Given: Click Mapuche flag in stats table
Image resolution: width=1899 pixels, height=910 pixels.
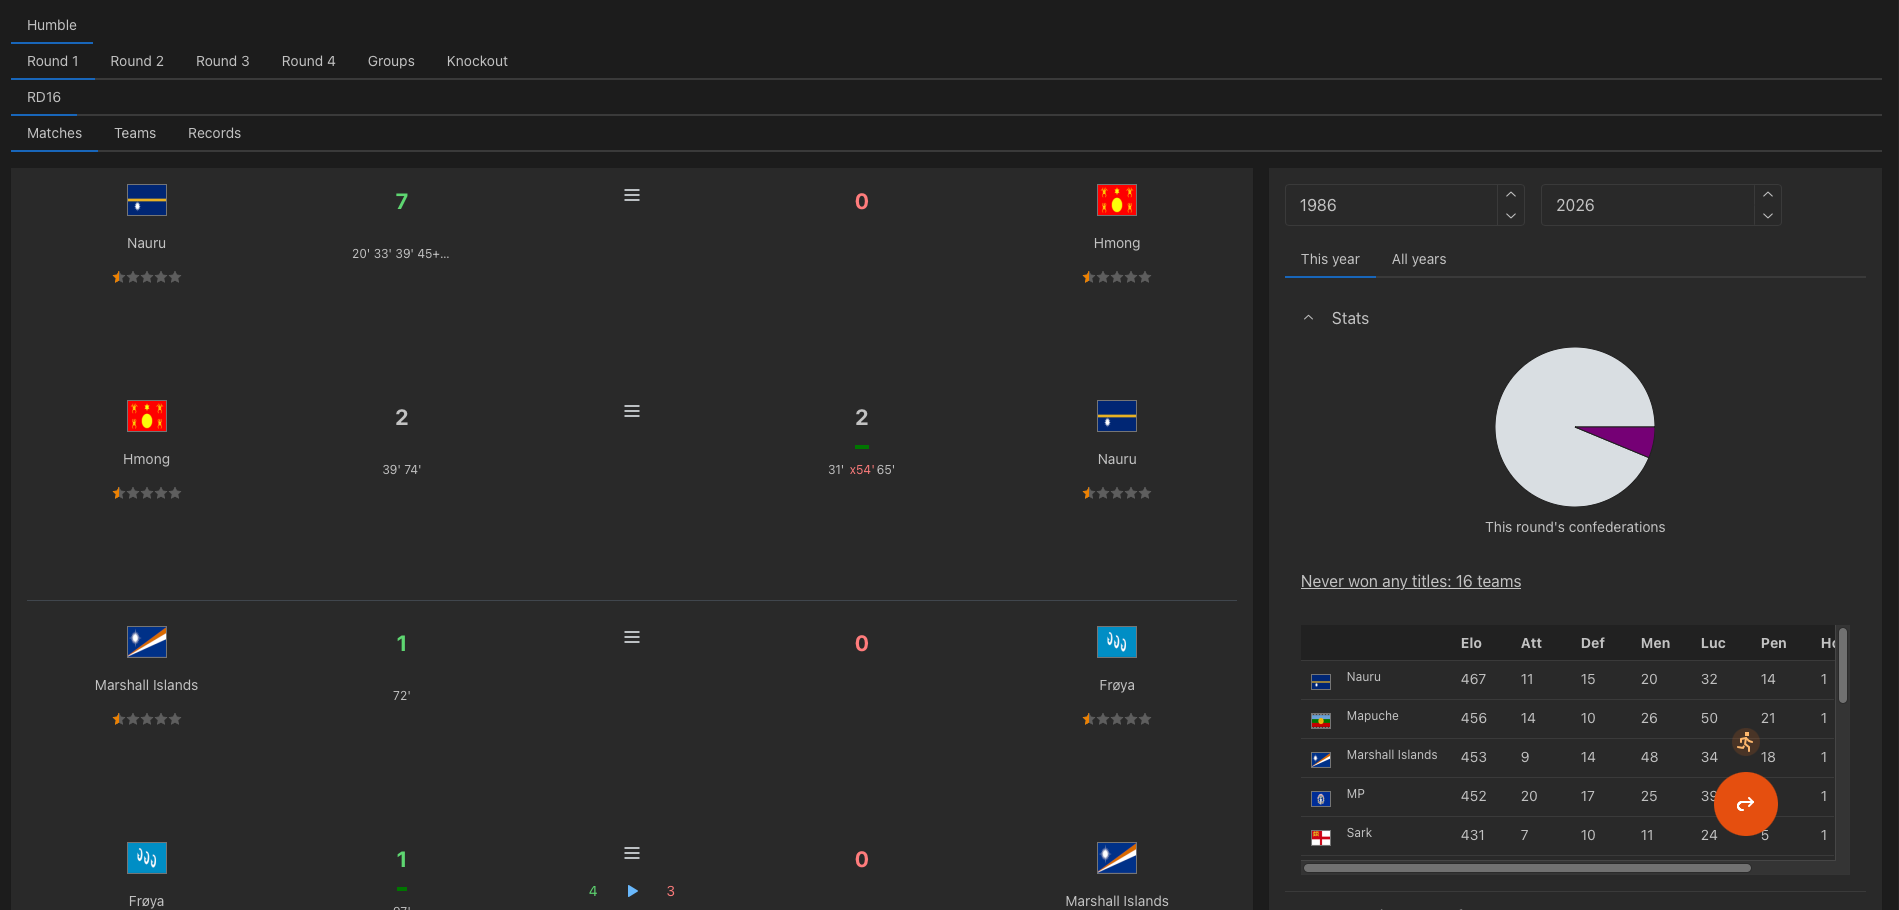Looking at the screenshot, I should (1321, 721).
